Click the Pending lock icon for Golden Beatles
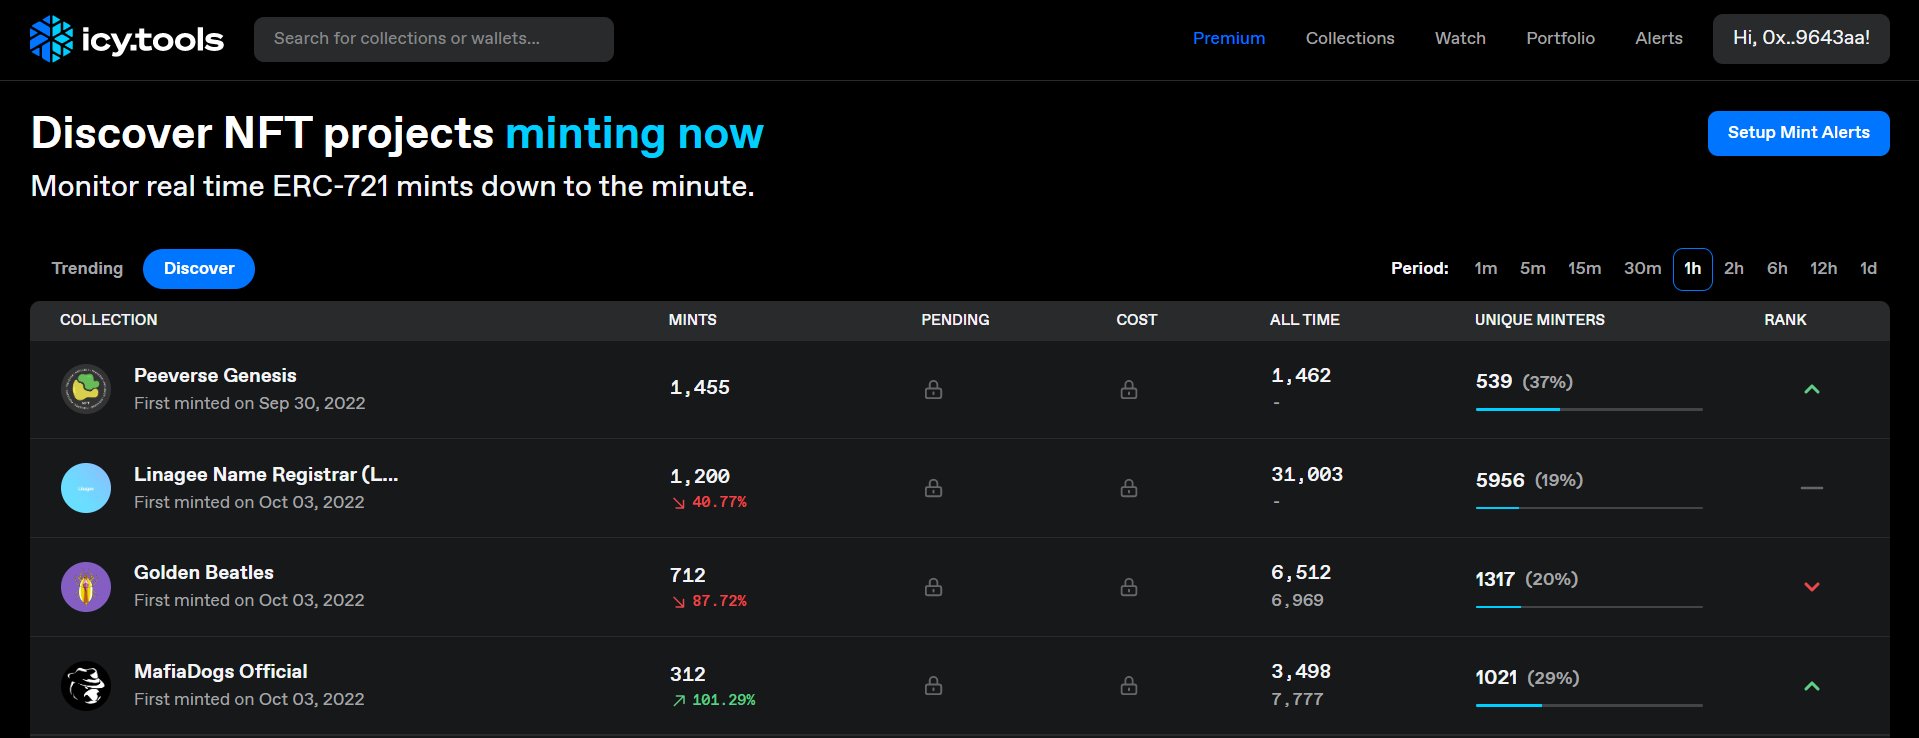 (933, 587)
